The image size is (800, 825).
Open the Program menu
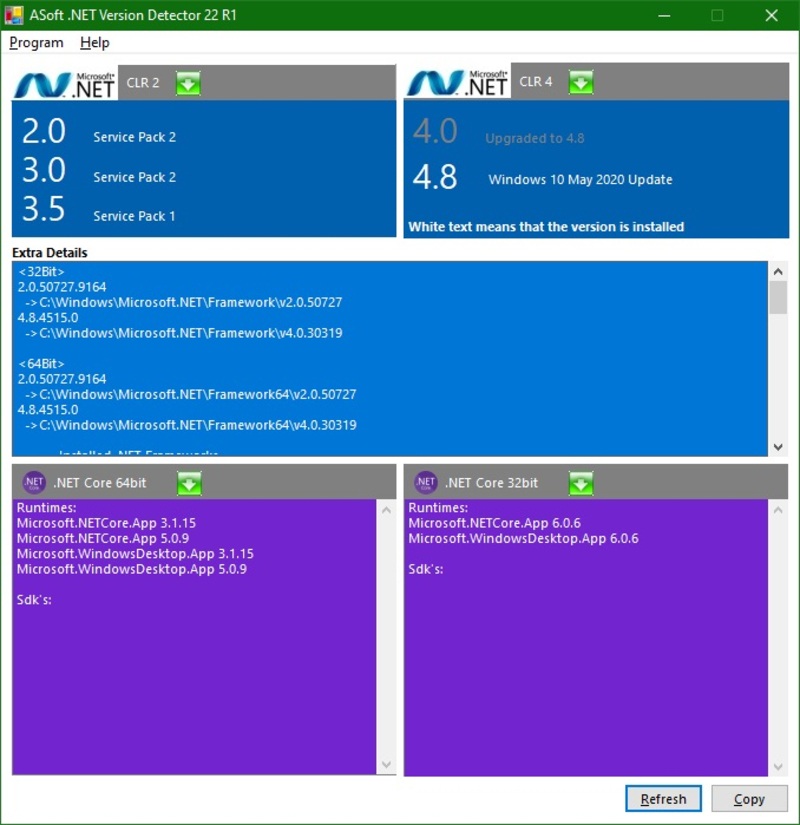coord(36,43)
